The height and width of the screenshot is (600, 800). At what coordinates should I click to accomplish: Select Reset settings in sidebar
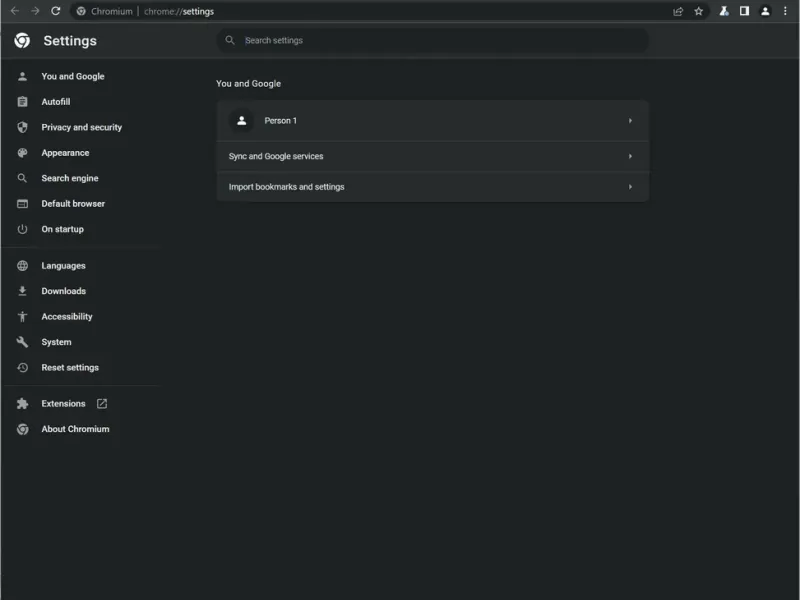click(x=70, y=368)
